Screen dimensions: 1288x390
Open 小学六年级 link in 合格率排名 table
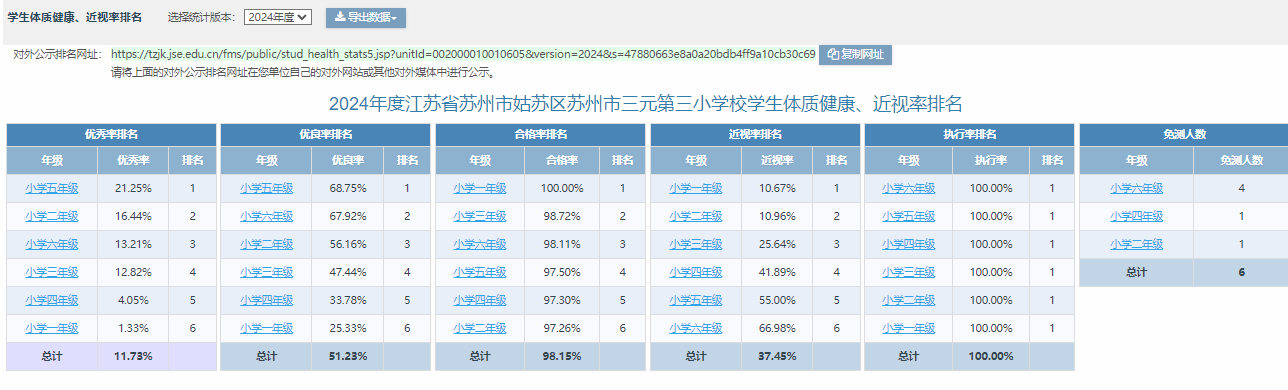(x=480, y=244)
